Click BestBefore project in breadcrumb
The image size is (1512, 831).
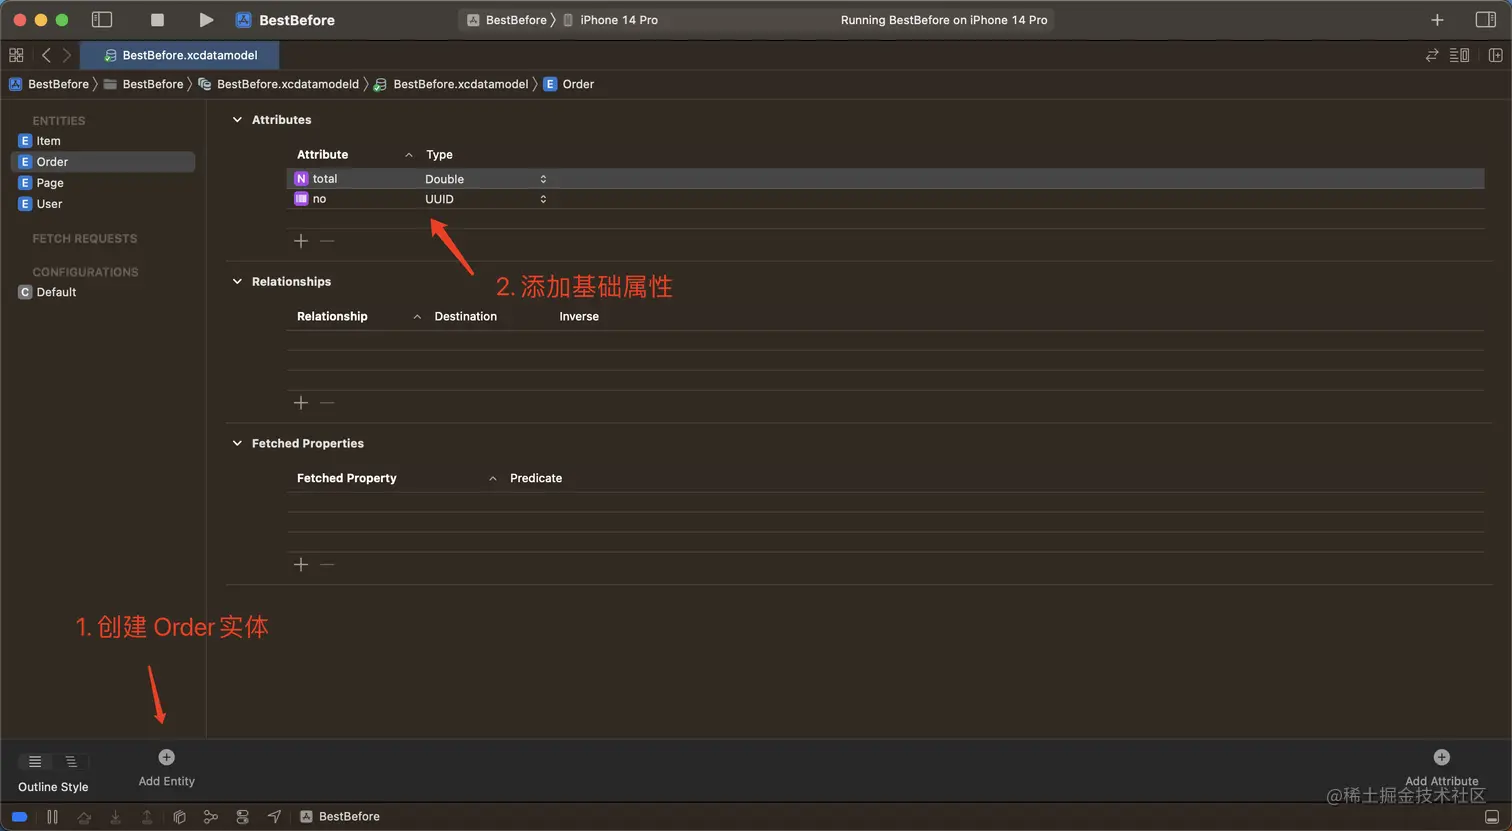coord(49,84)
